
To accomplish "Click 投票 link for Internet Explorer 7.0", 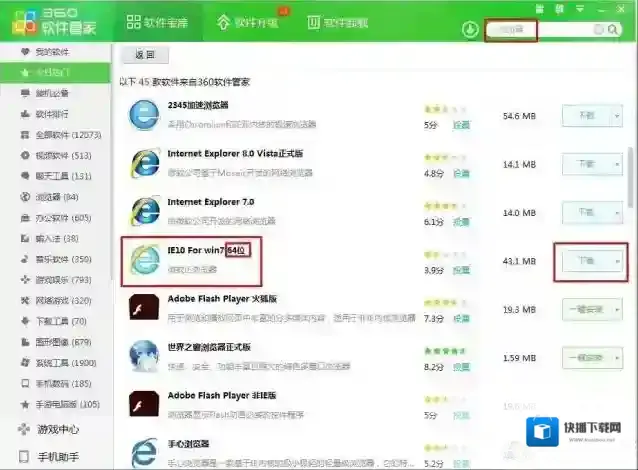I will click(x=461, y=222).
